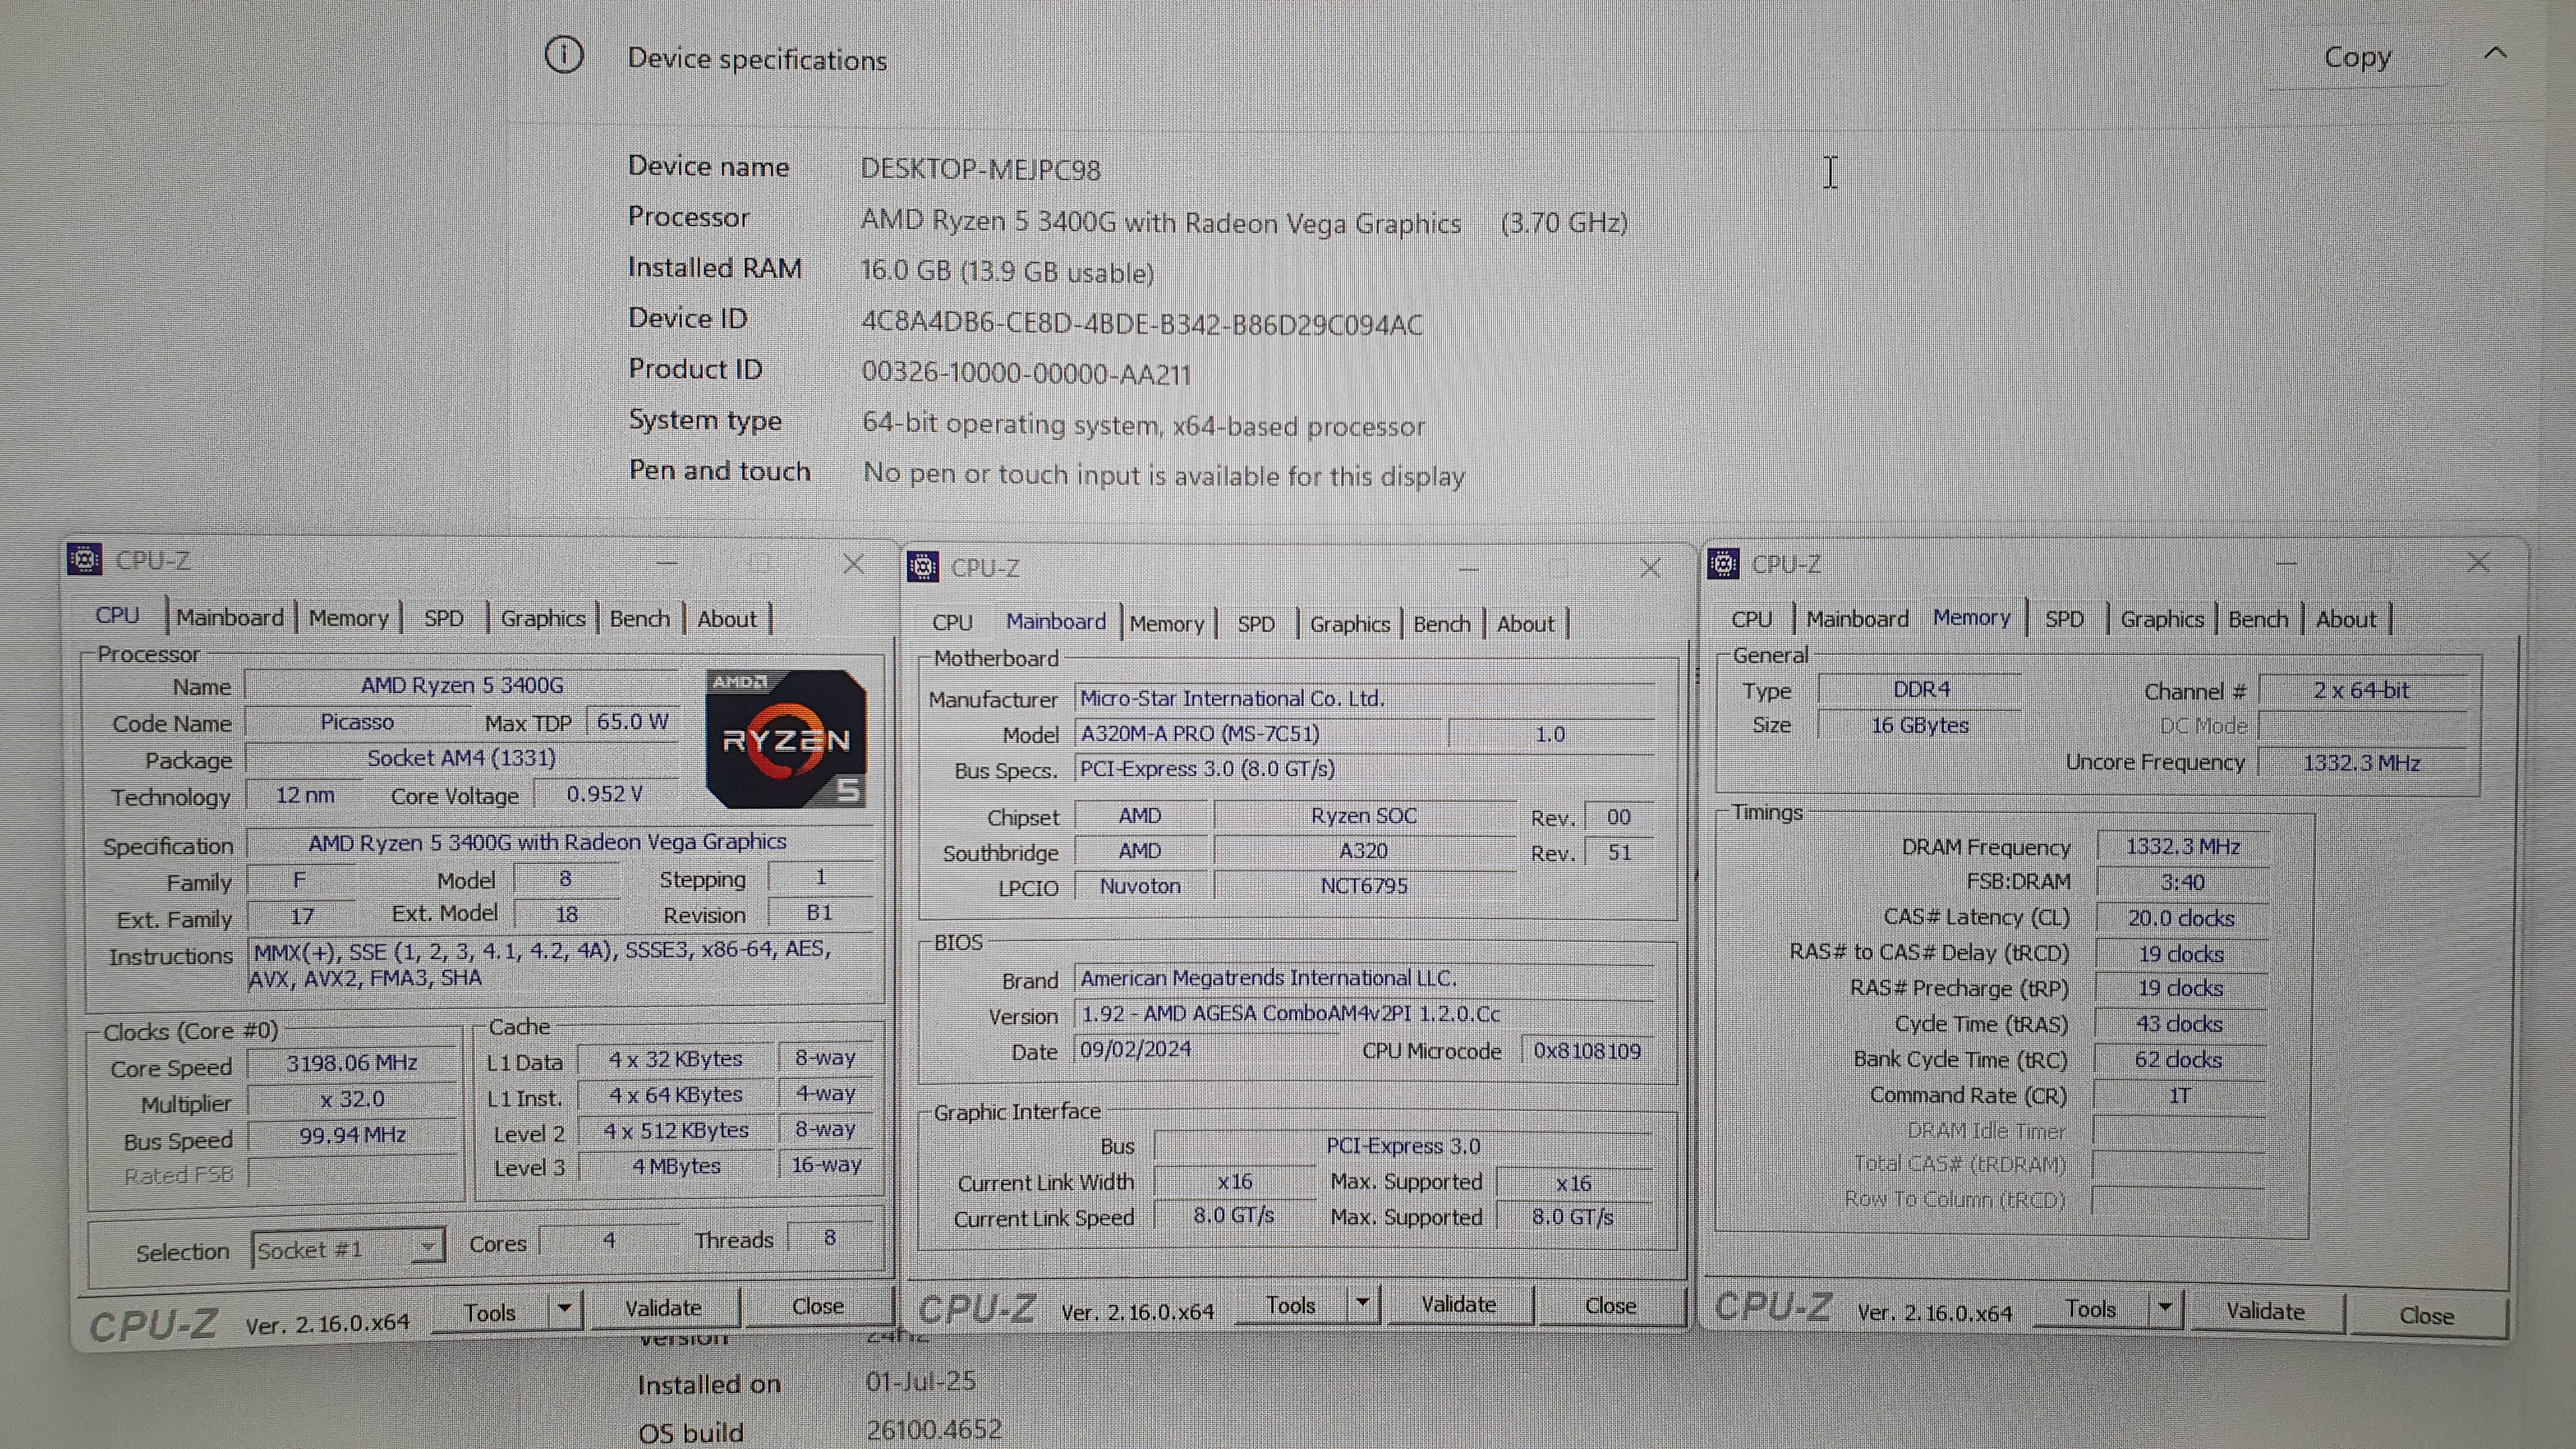The width and height of the screenshot is (2576, 1449).
Task: Click the device name DESKTOP-MEJPC98
Action: coord(980,169)
